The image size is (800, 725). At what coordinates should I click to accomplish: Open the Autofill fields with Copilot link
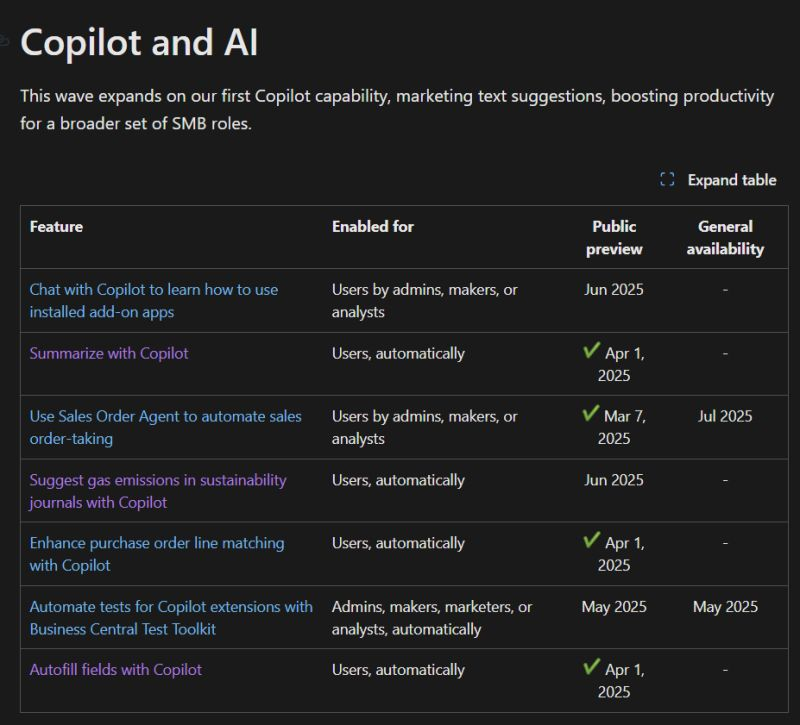coord(115,669)
